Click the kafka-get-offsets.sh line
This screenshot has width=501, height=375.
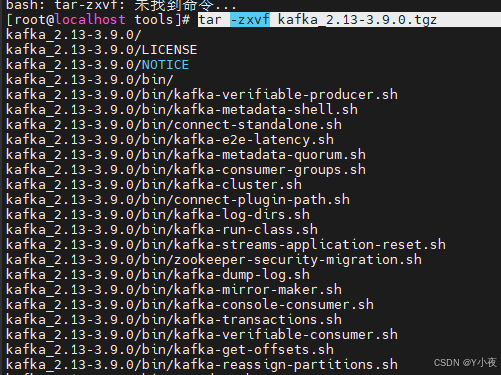[170, 350]
